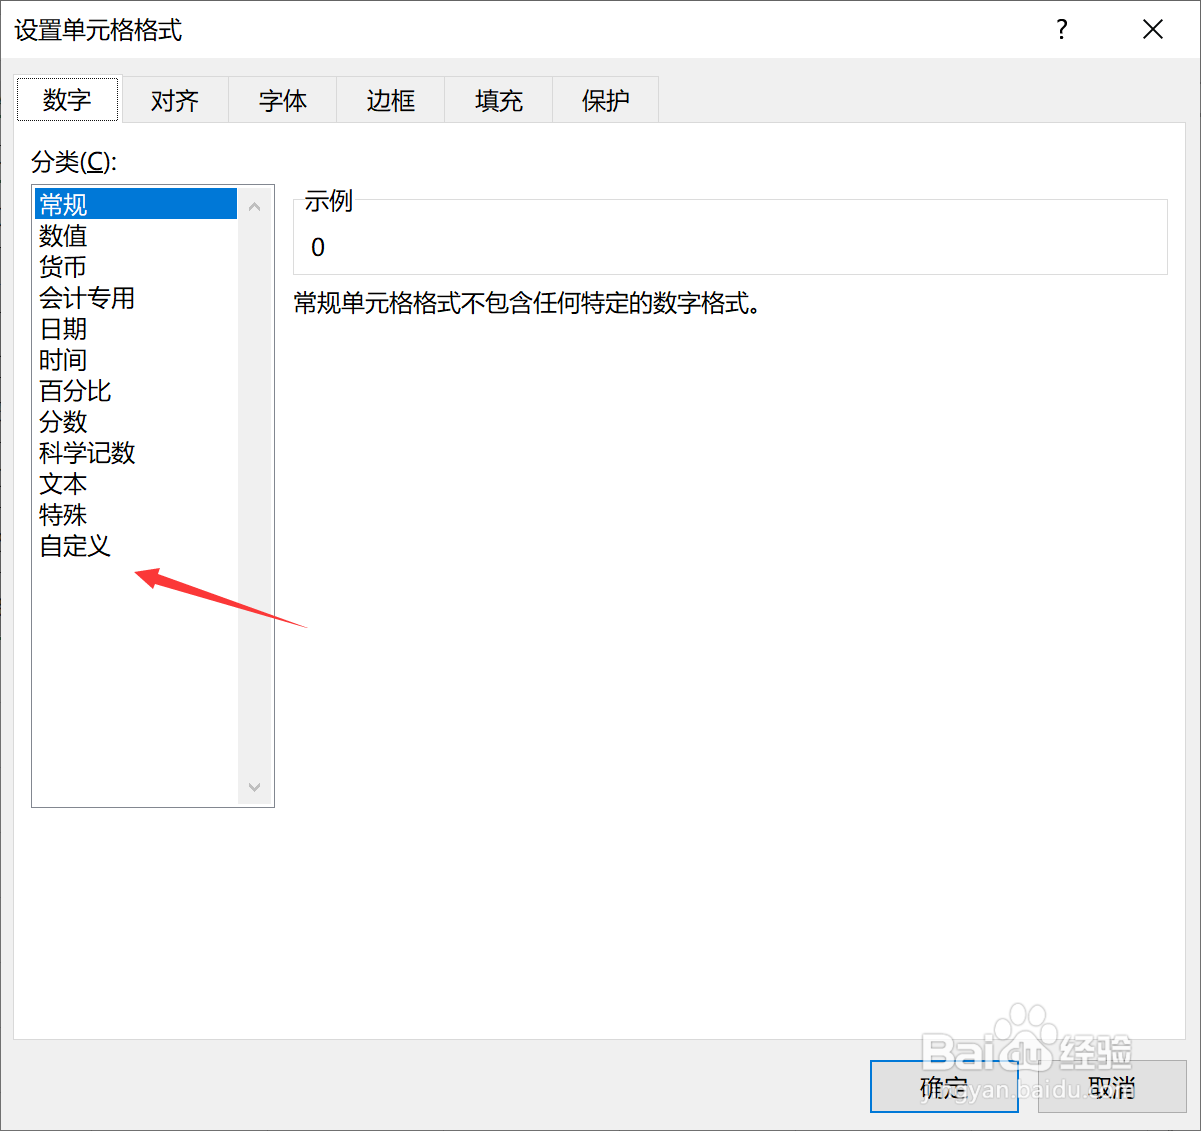Cancel the dialog with 取消
This screenshot has width=1201, height=1131.
(1112, 1087)
